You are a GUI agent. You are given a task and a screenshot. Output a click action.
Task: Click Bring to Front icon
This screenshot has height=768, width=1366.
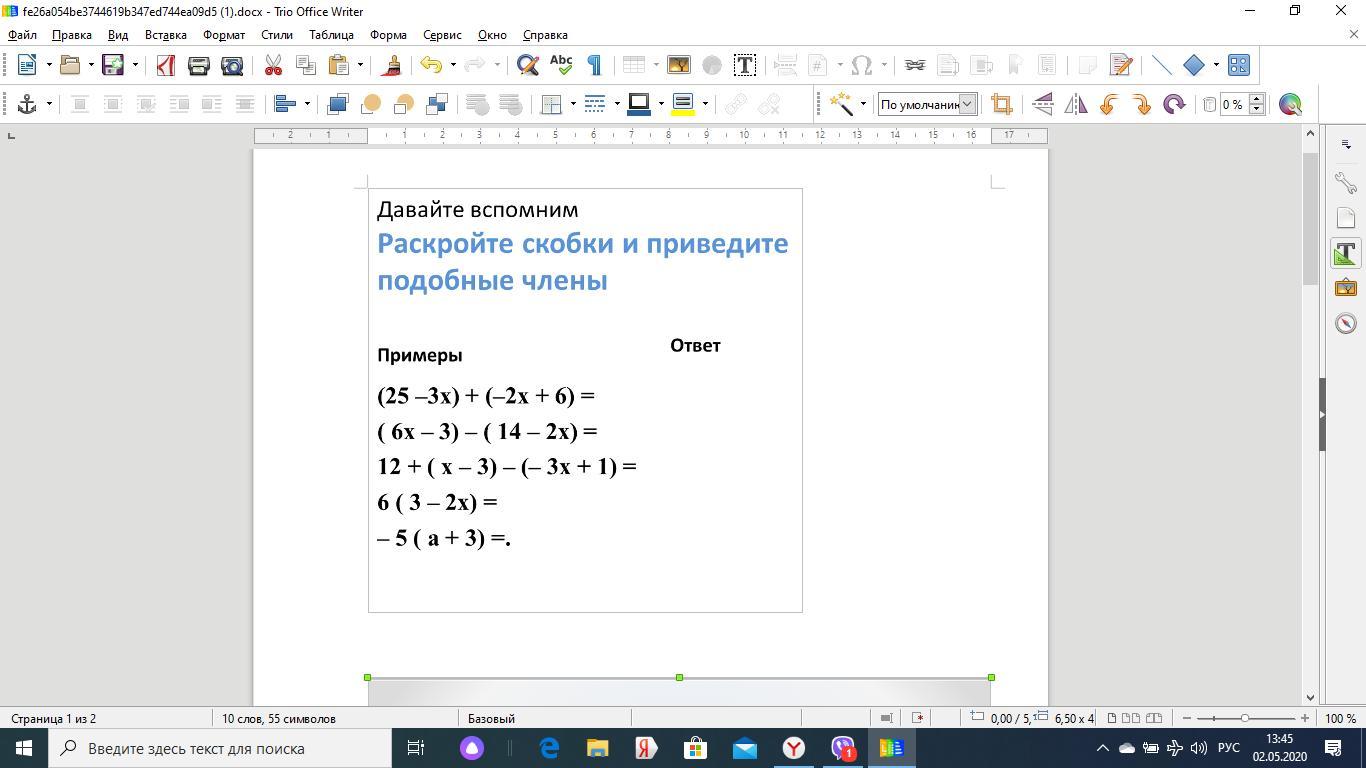(338, 104)
